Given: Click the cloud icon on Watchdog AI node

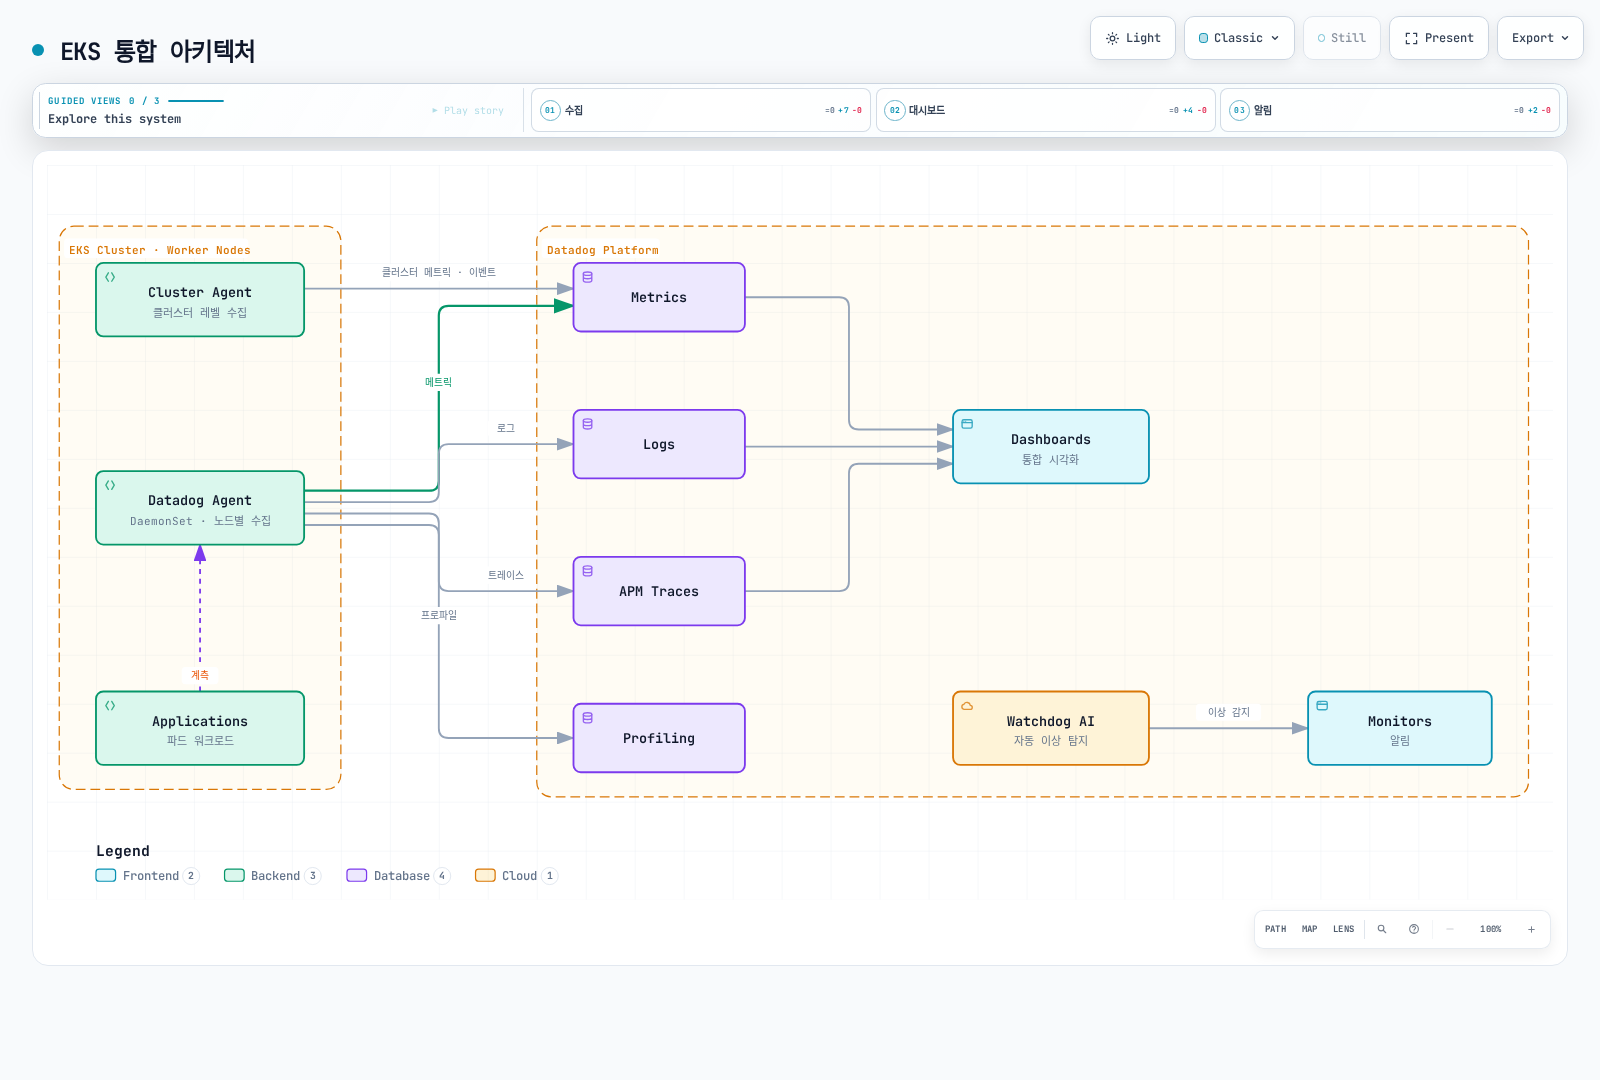Looking at the screenshot, I should 967,705.
